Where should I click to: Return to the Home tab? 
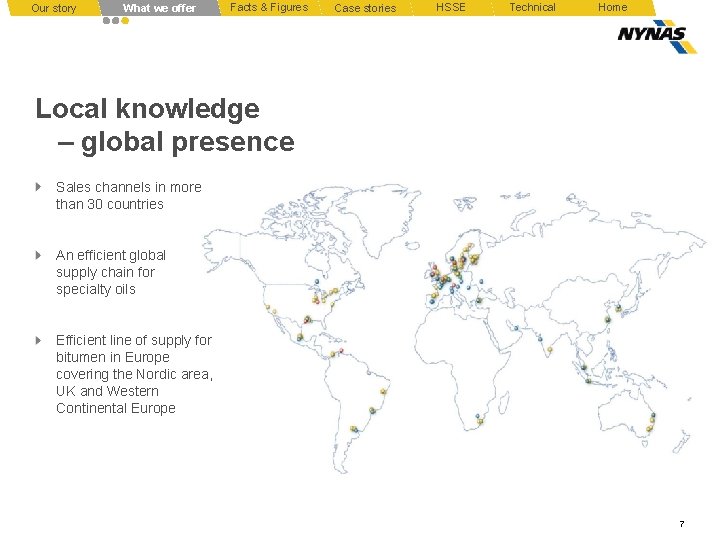[613, 8]
